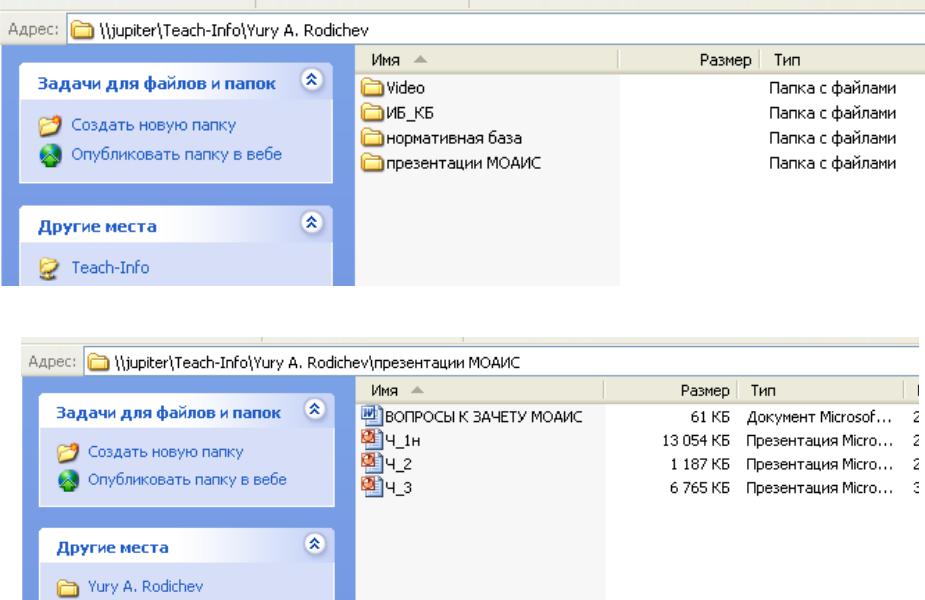Open the презентации МОАИС folder icon

tap(372, 163)
